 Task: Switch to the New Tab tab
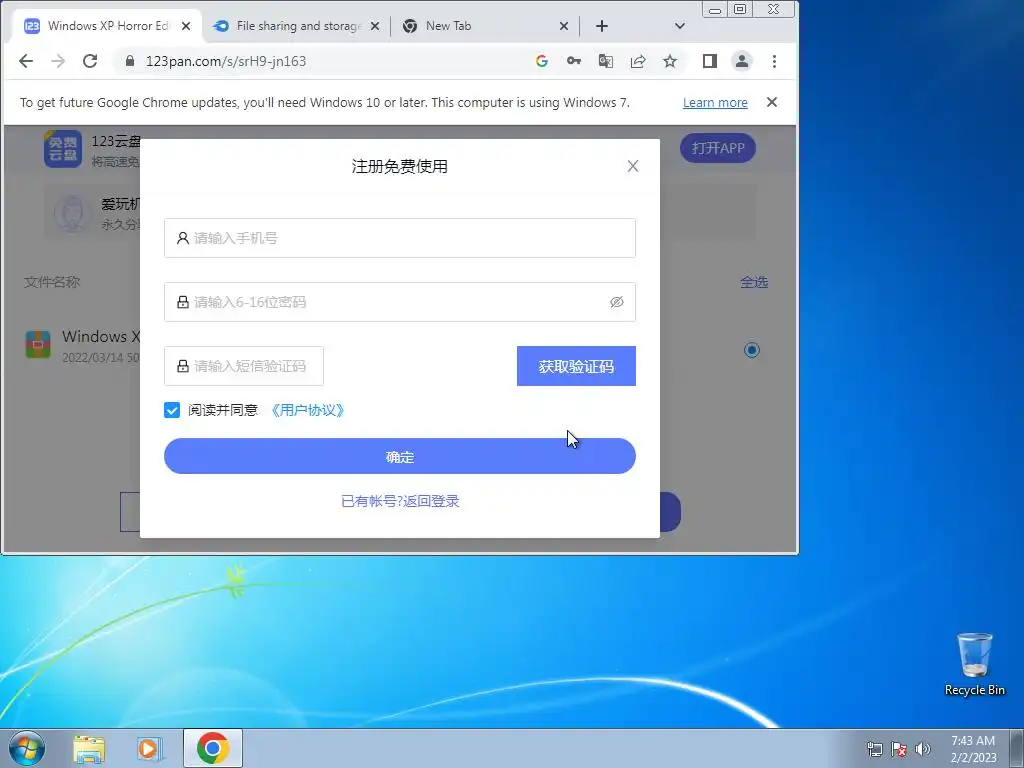click(x=483, y=26)
